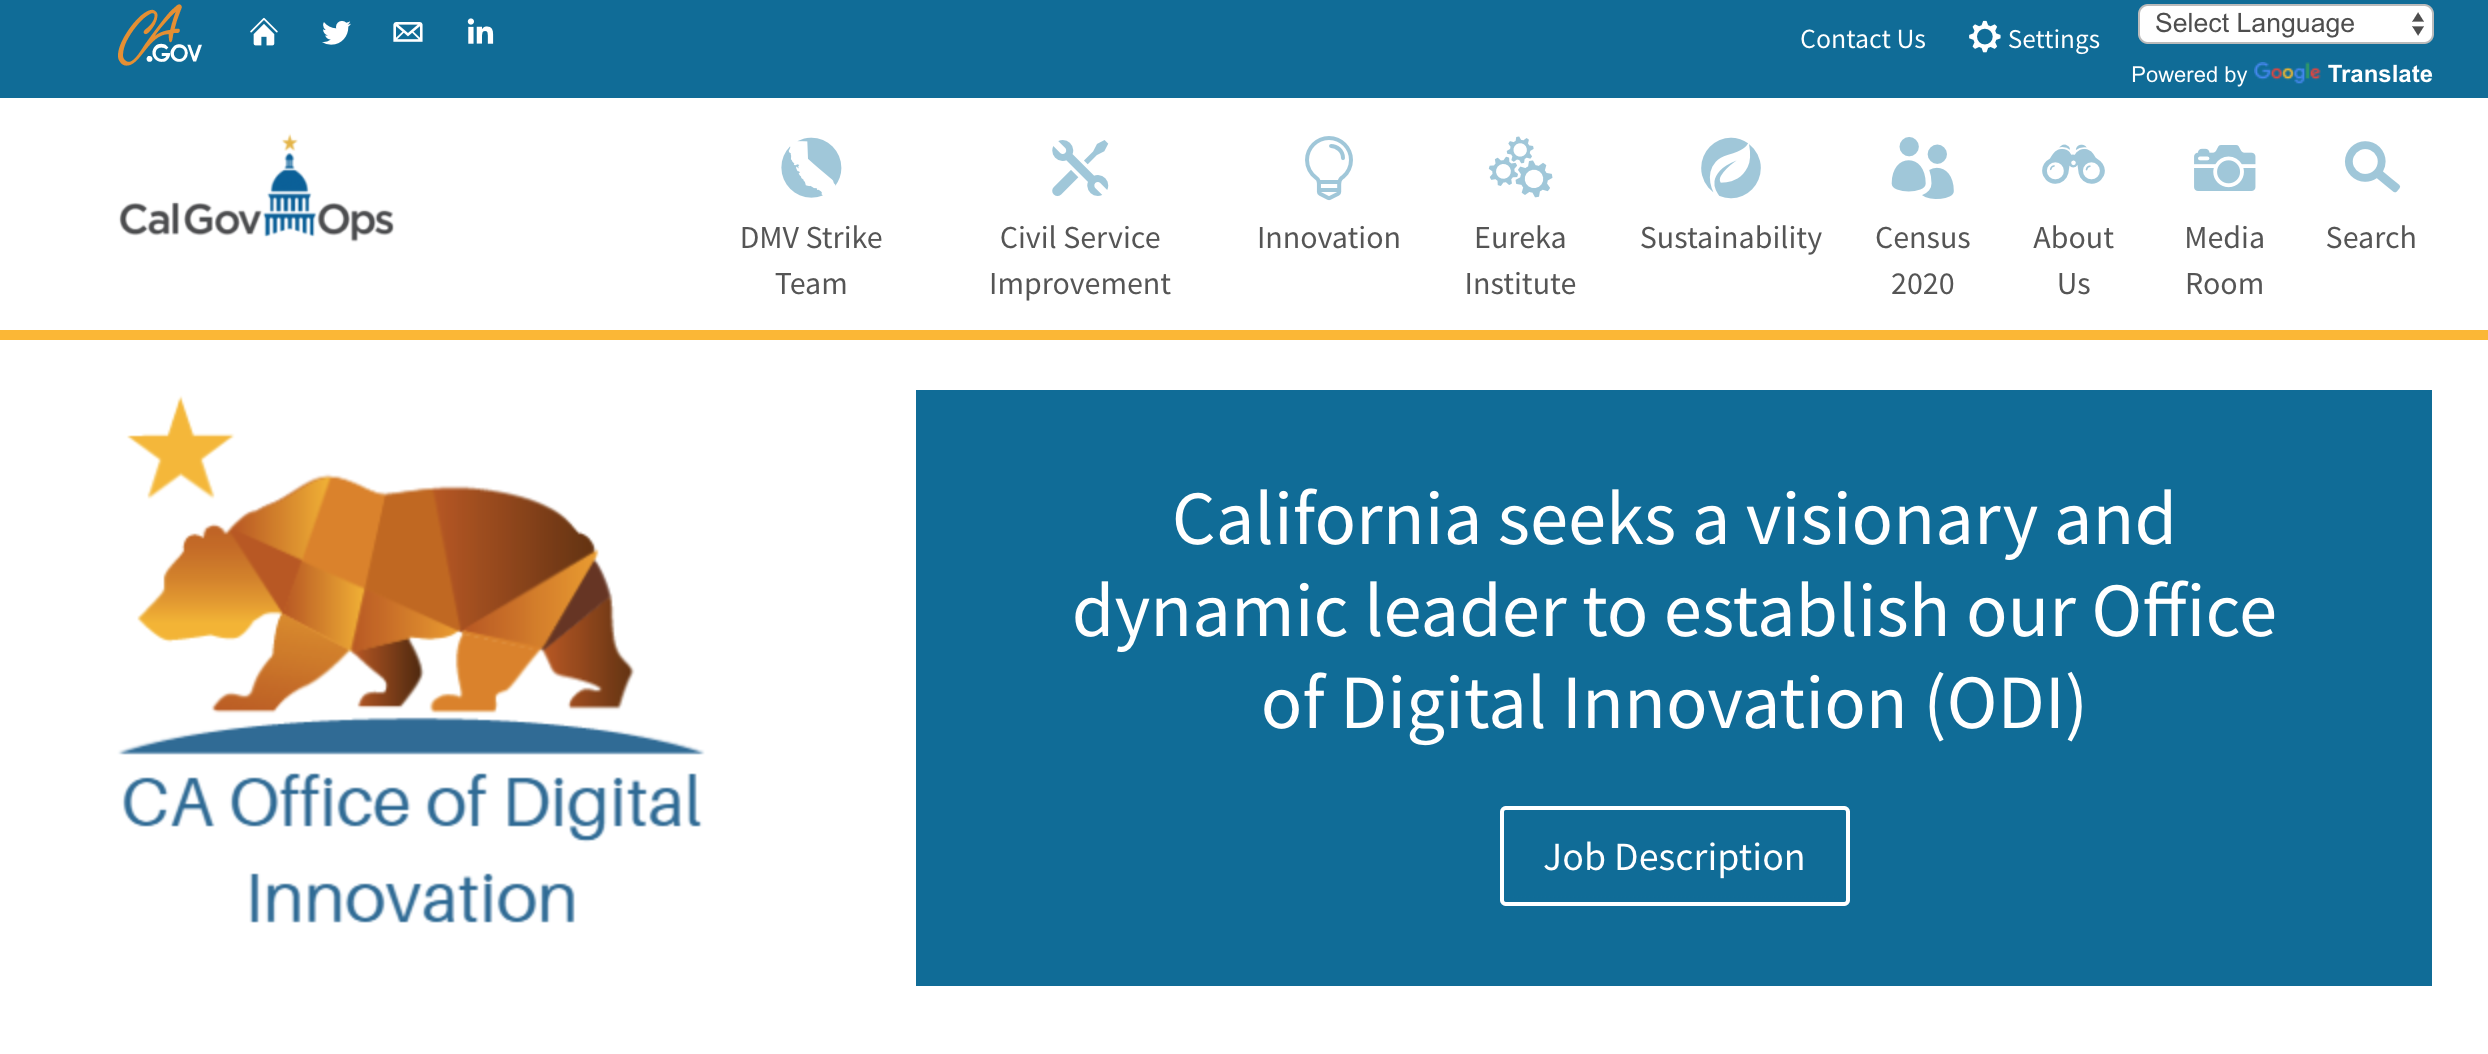Click the CA Office of Digital Innovation bear image
2488x1054 pixels.
(x=410, y=662)
